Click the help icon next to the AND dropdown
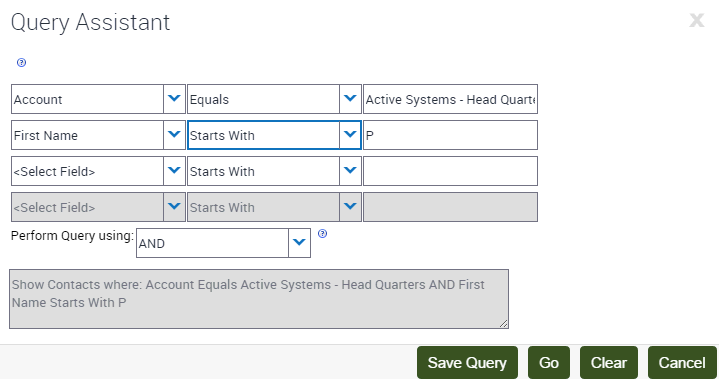This screenshot has width=719, height=379. click(322, 234)
